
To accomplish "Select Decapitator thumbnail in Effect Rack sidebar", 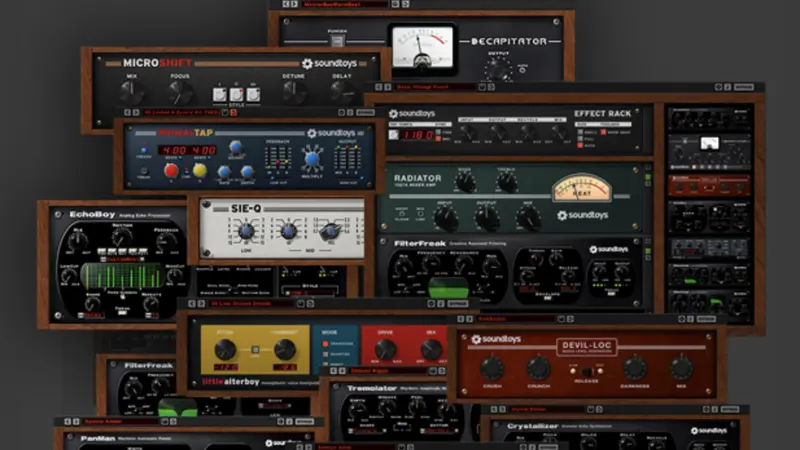I will click(x=709, y=152).
